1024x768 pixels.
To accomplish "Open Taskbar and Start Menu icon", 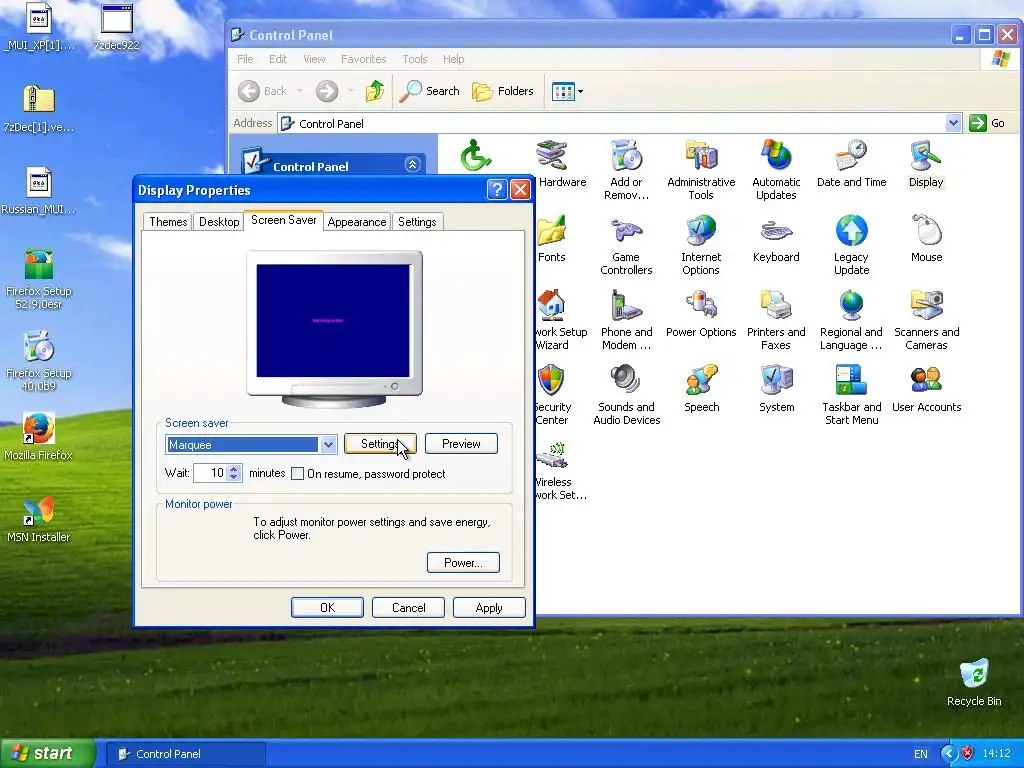I will coord(851,395).
